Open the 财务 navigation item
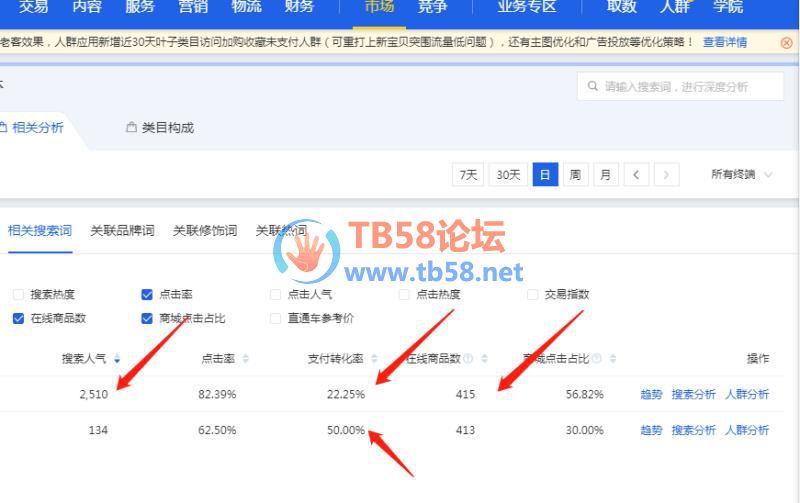800x503 pixels. point(299,7)
